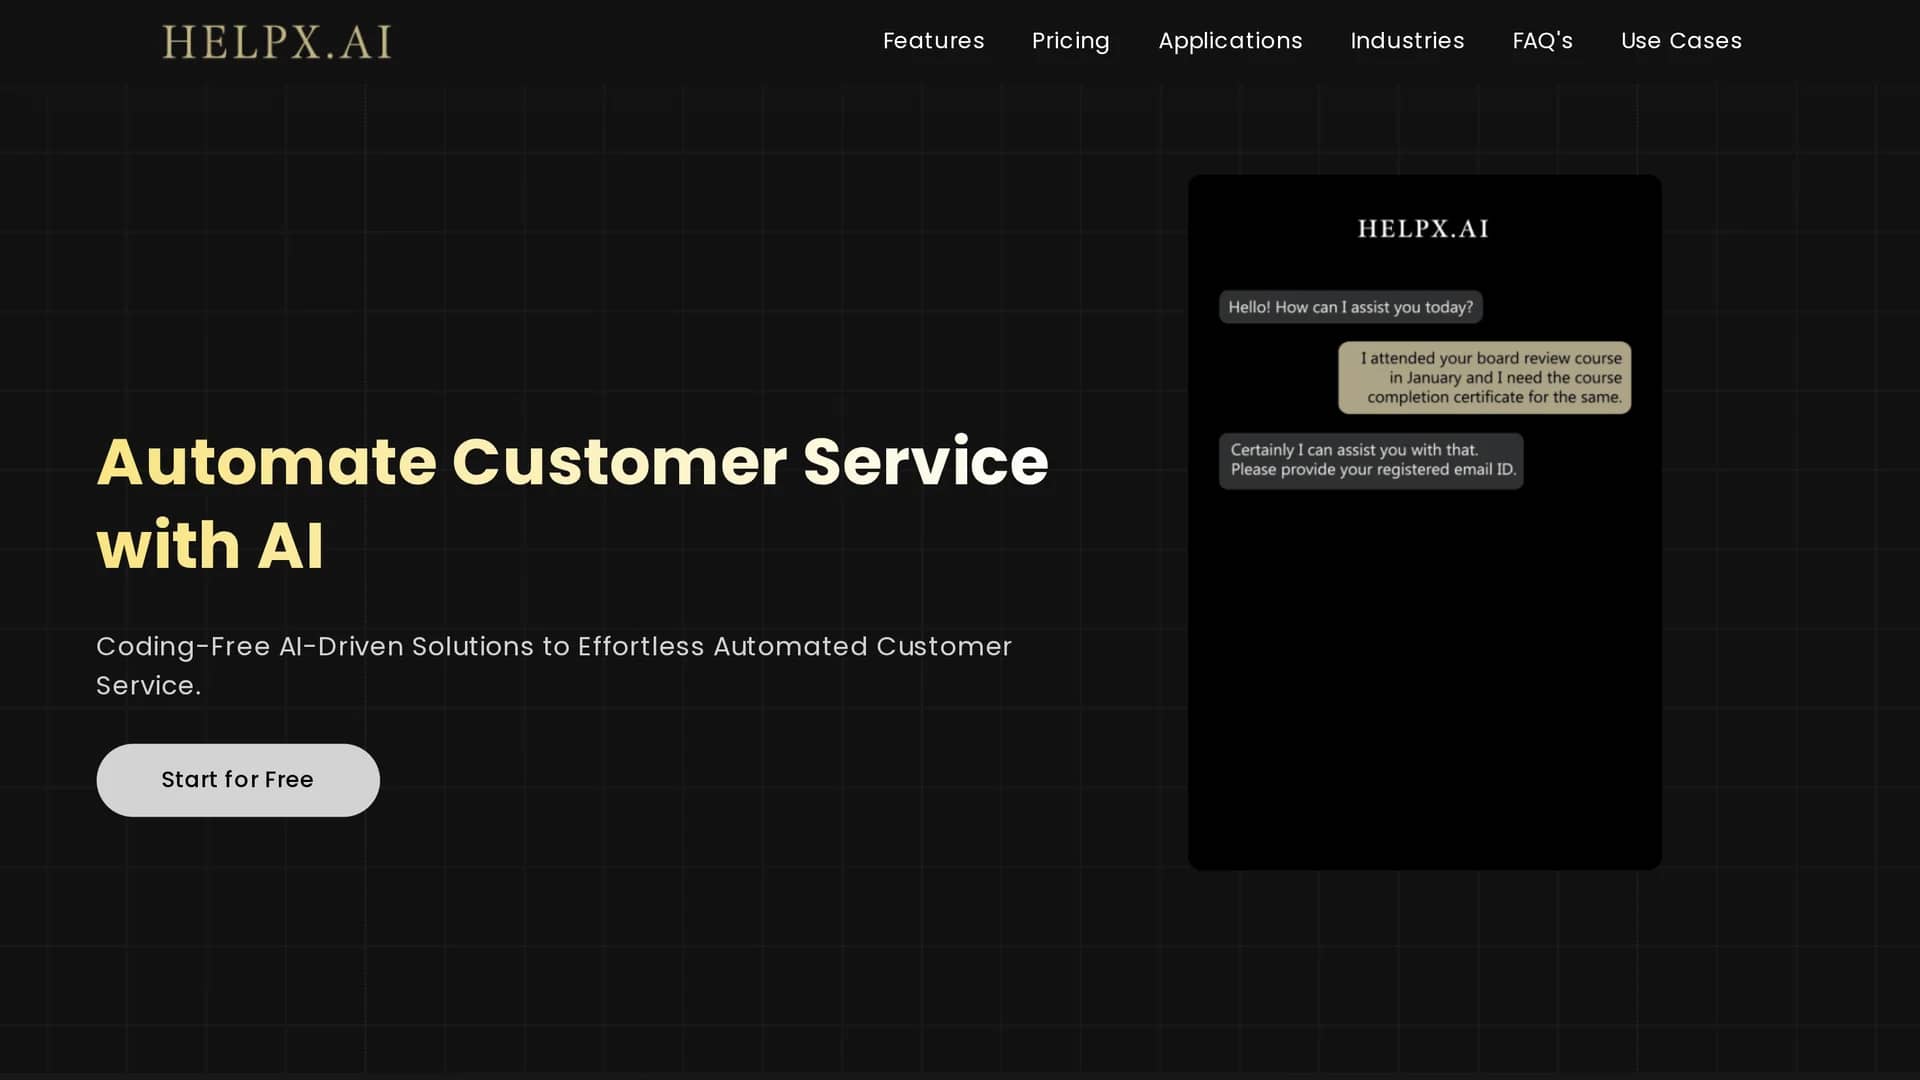Click the 'Certainly I can assist you' reply bubble
Image resolution: width=1920 pixels, height=1080 pixels.
pyautogui.click(x=1371, y=461)
